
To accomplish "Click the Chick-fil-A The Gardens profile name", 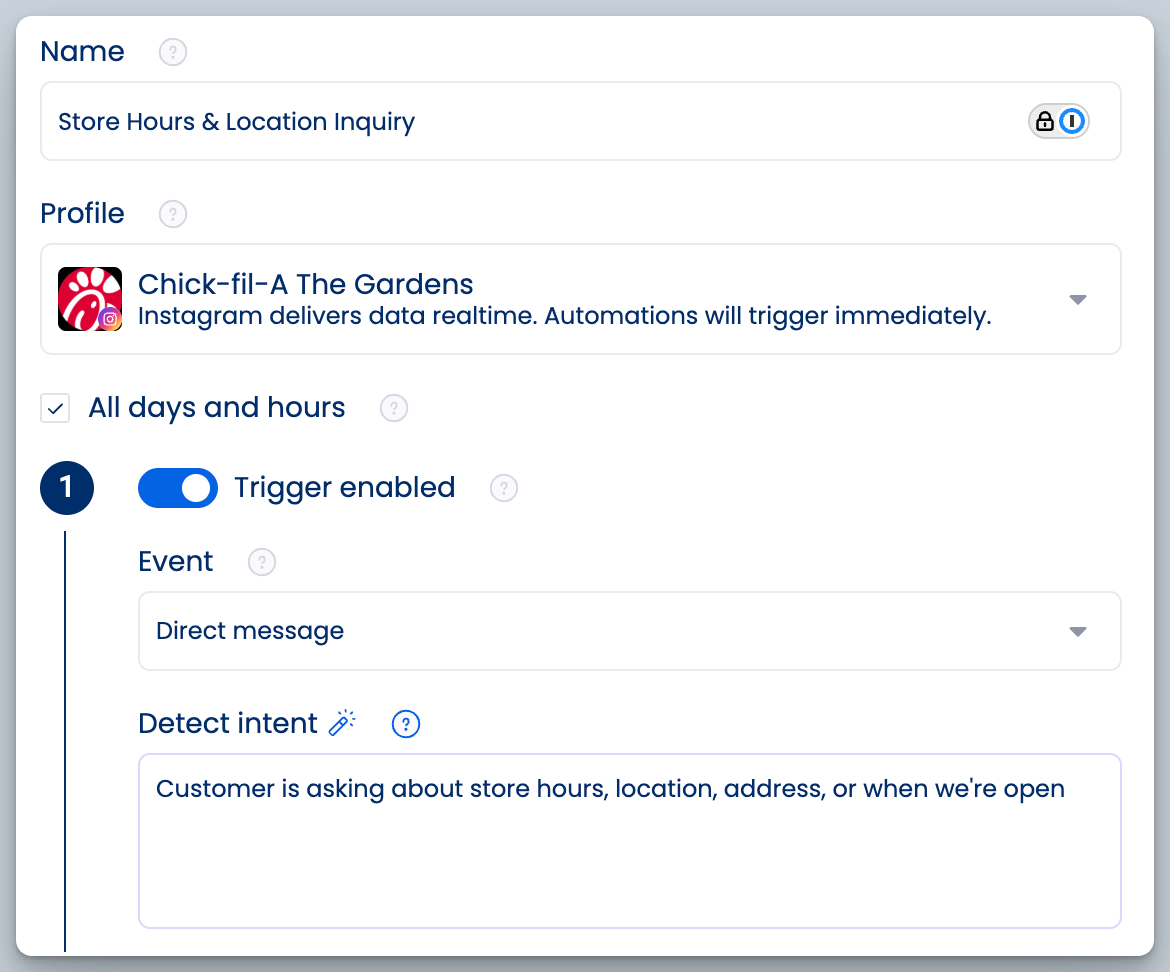I will tap(303, 284).
